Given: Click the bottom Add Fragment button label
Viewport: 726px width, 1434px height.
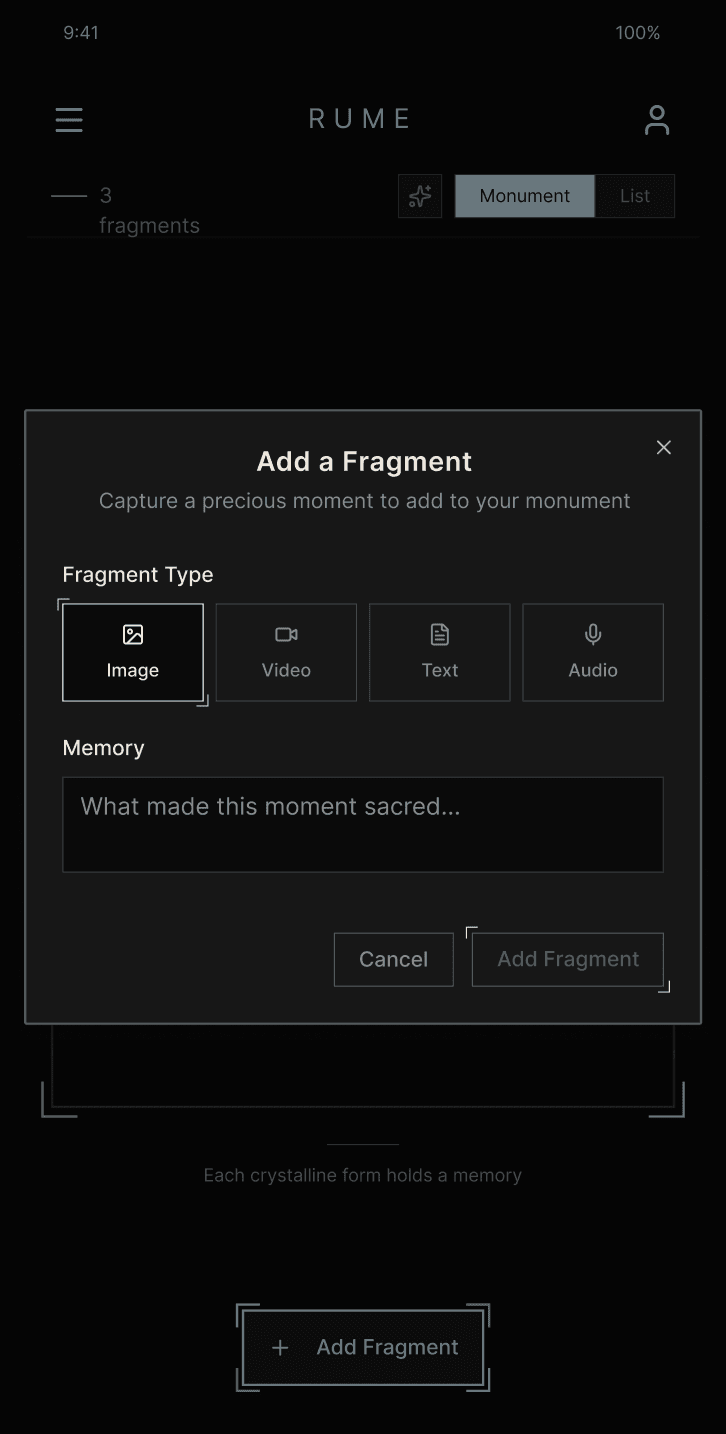Looking at the screenshot, I should tap(387, 1348).
